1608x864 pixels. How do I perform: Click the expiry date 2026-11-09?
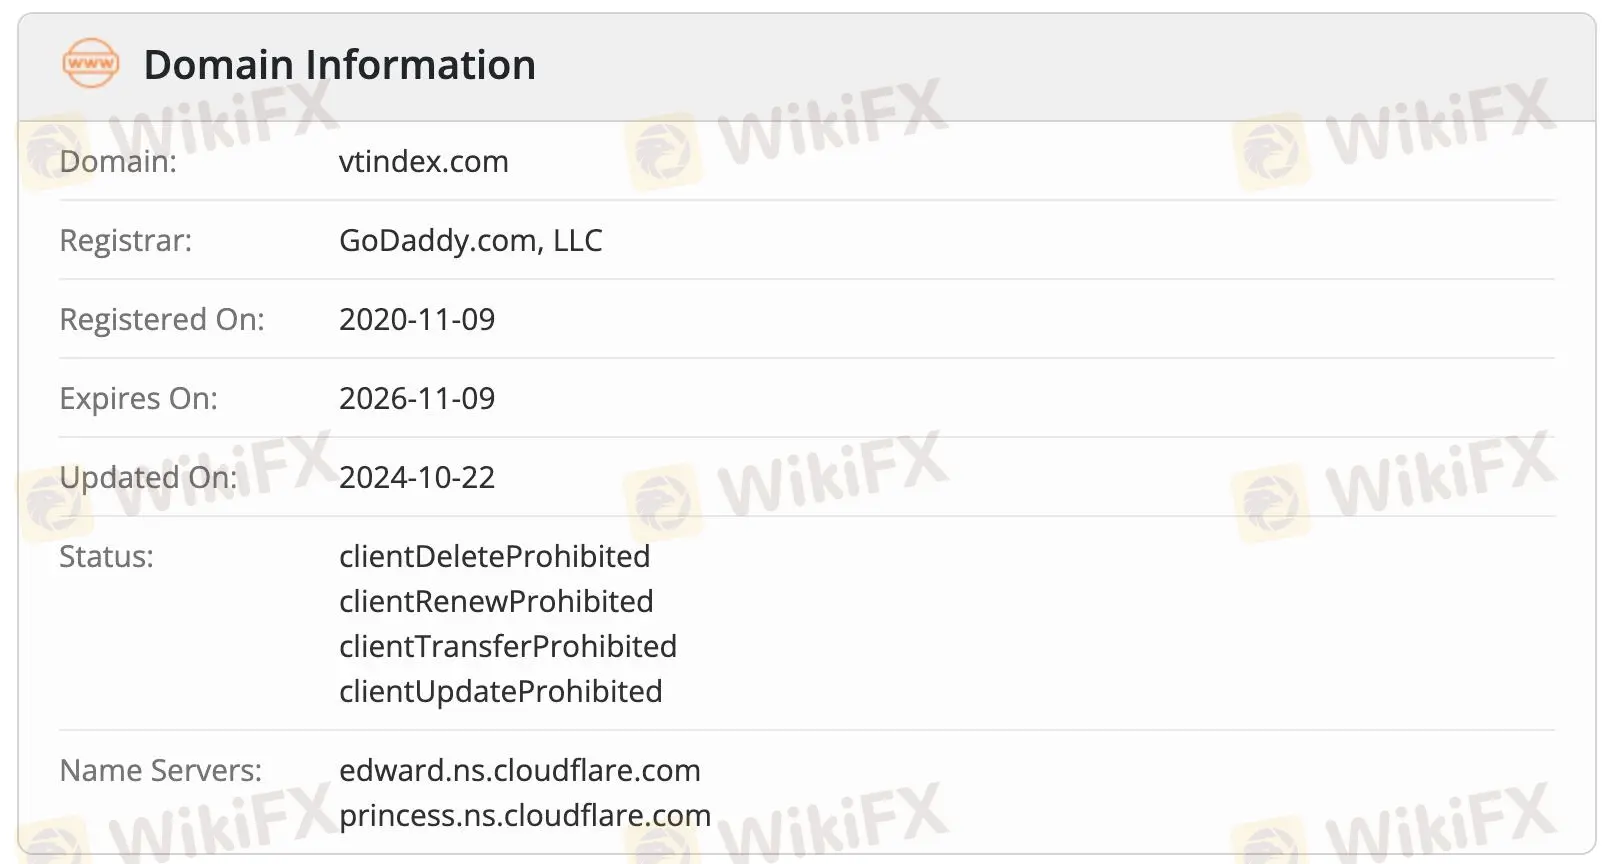click(x=417, y=398)
